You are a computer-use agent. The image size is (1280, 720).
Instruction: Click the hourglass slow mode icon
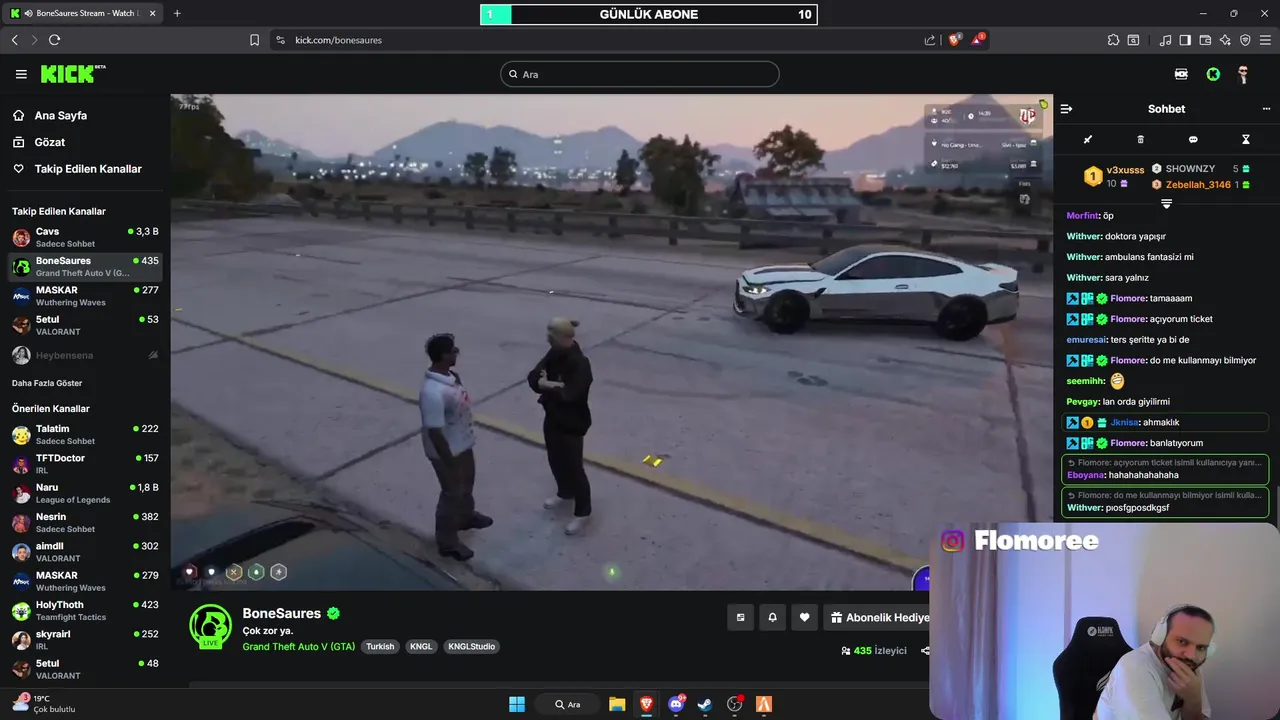pos(1246,139)
